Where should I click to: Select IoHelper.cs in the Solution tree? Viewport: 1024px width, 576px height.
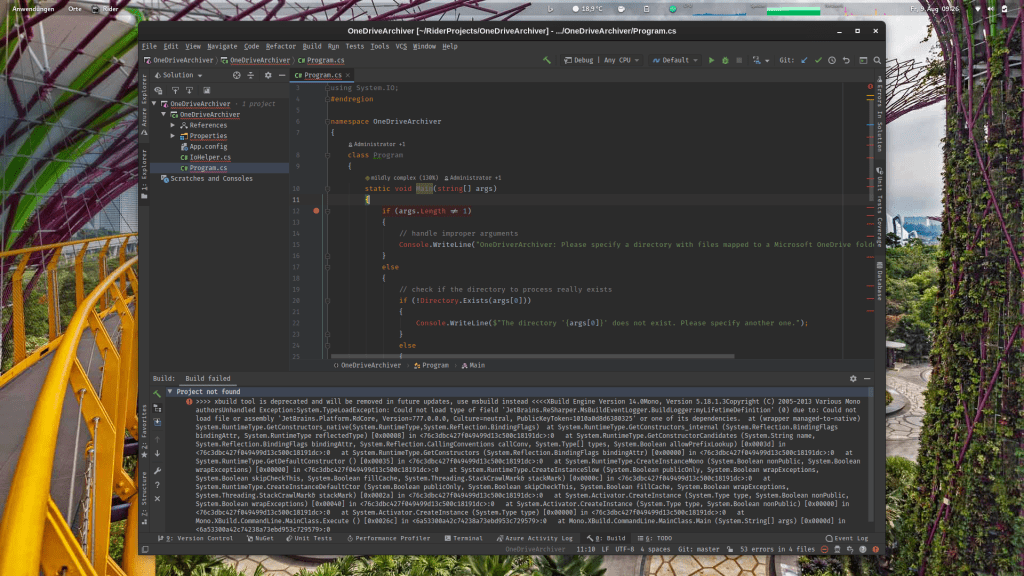point(209,157)
